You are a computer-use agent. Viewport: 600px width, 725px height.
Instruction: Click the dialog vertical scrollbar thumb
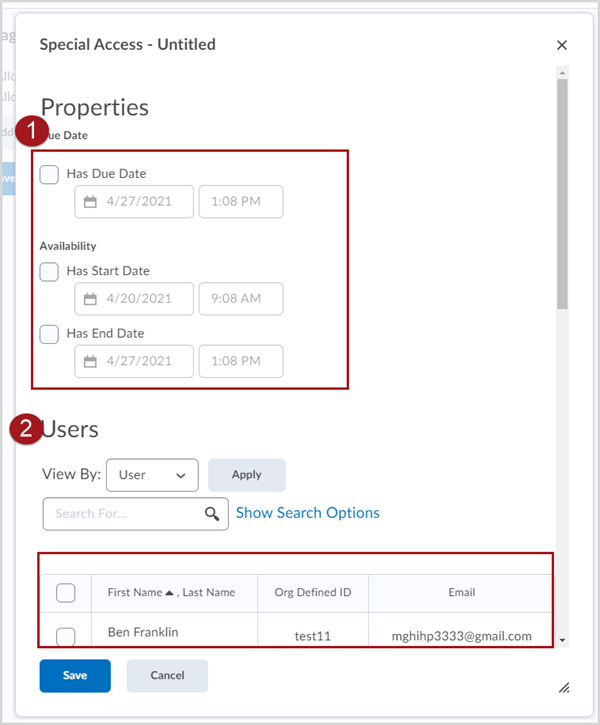562,194
